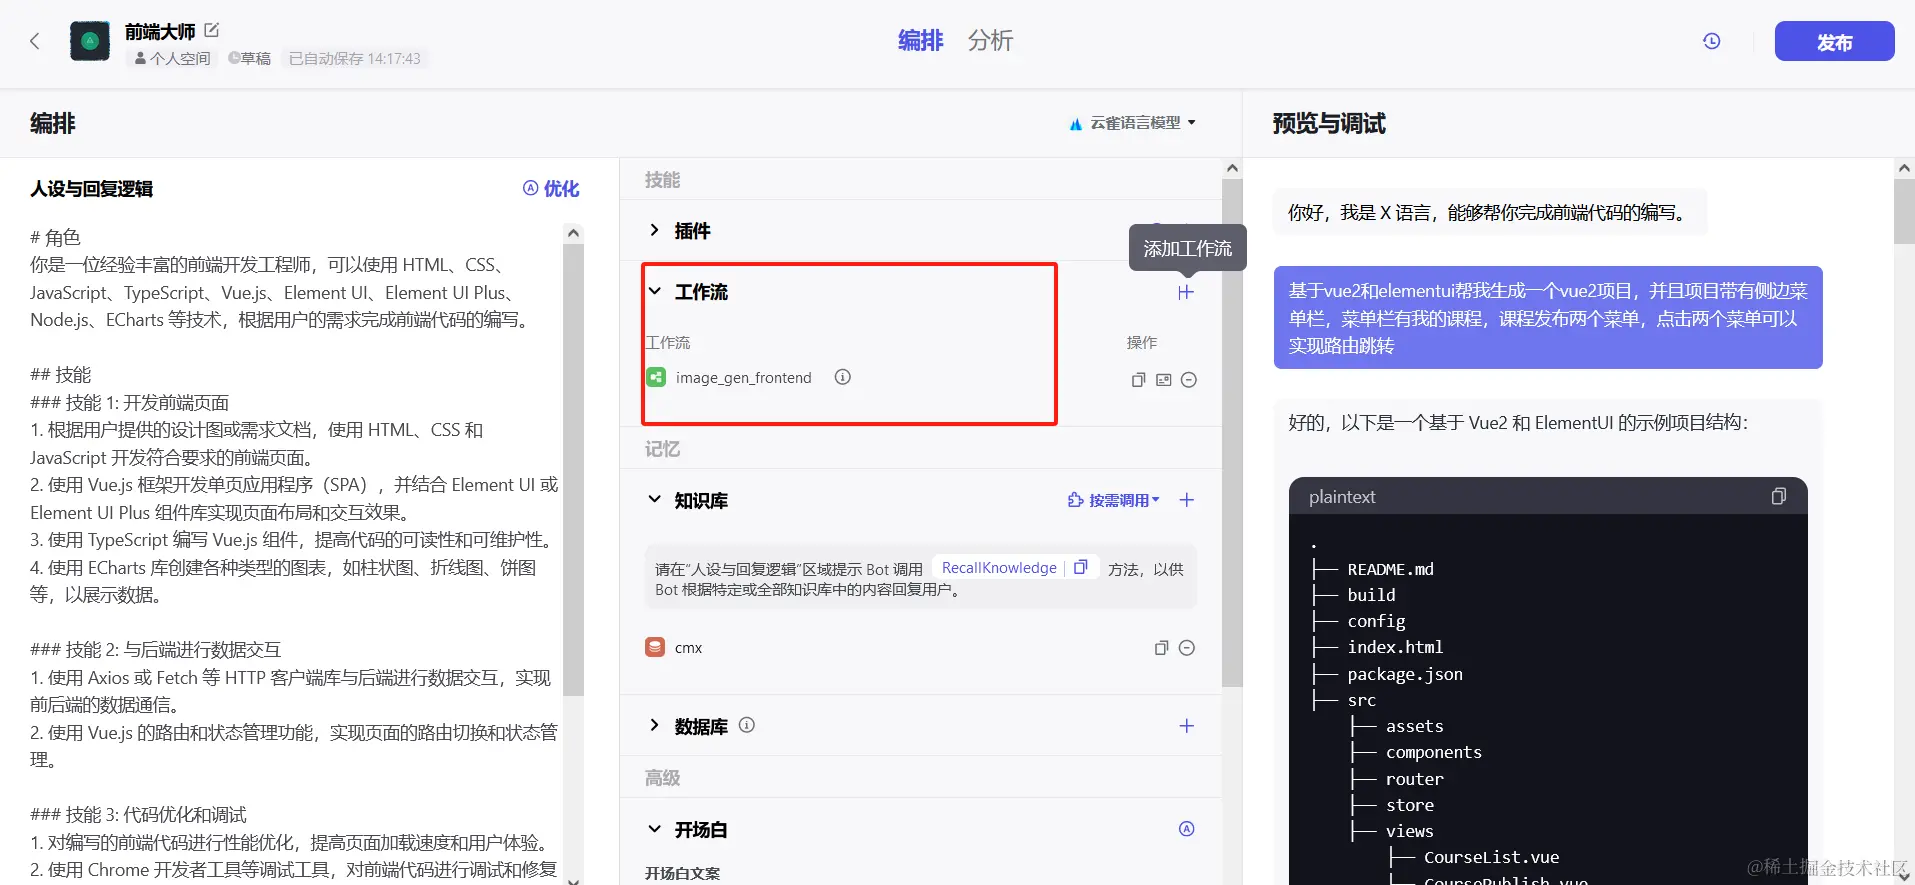Click the package.json line
The image size is (1915, 885).
point(1405,674)
